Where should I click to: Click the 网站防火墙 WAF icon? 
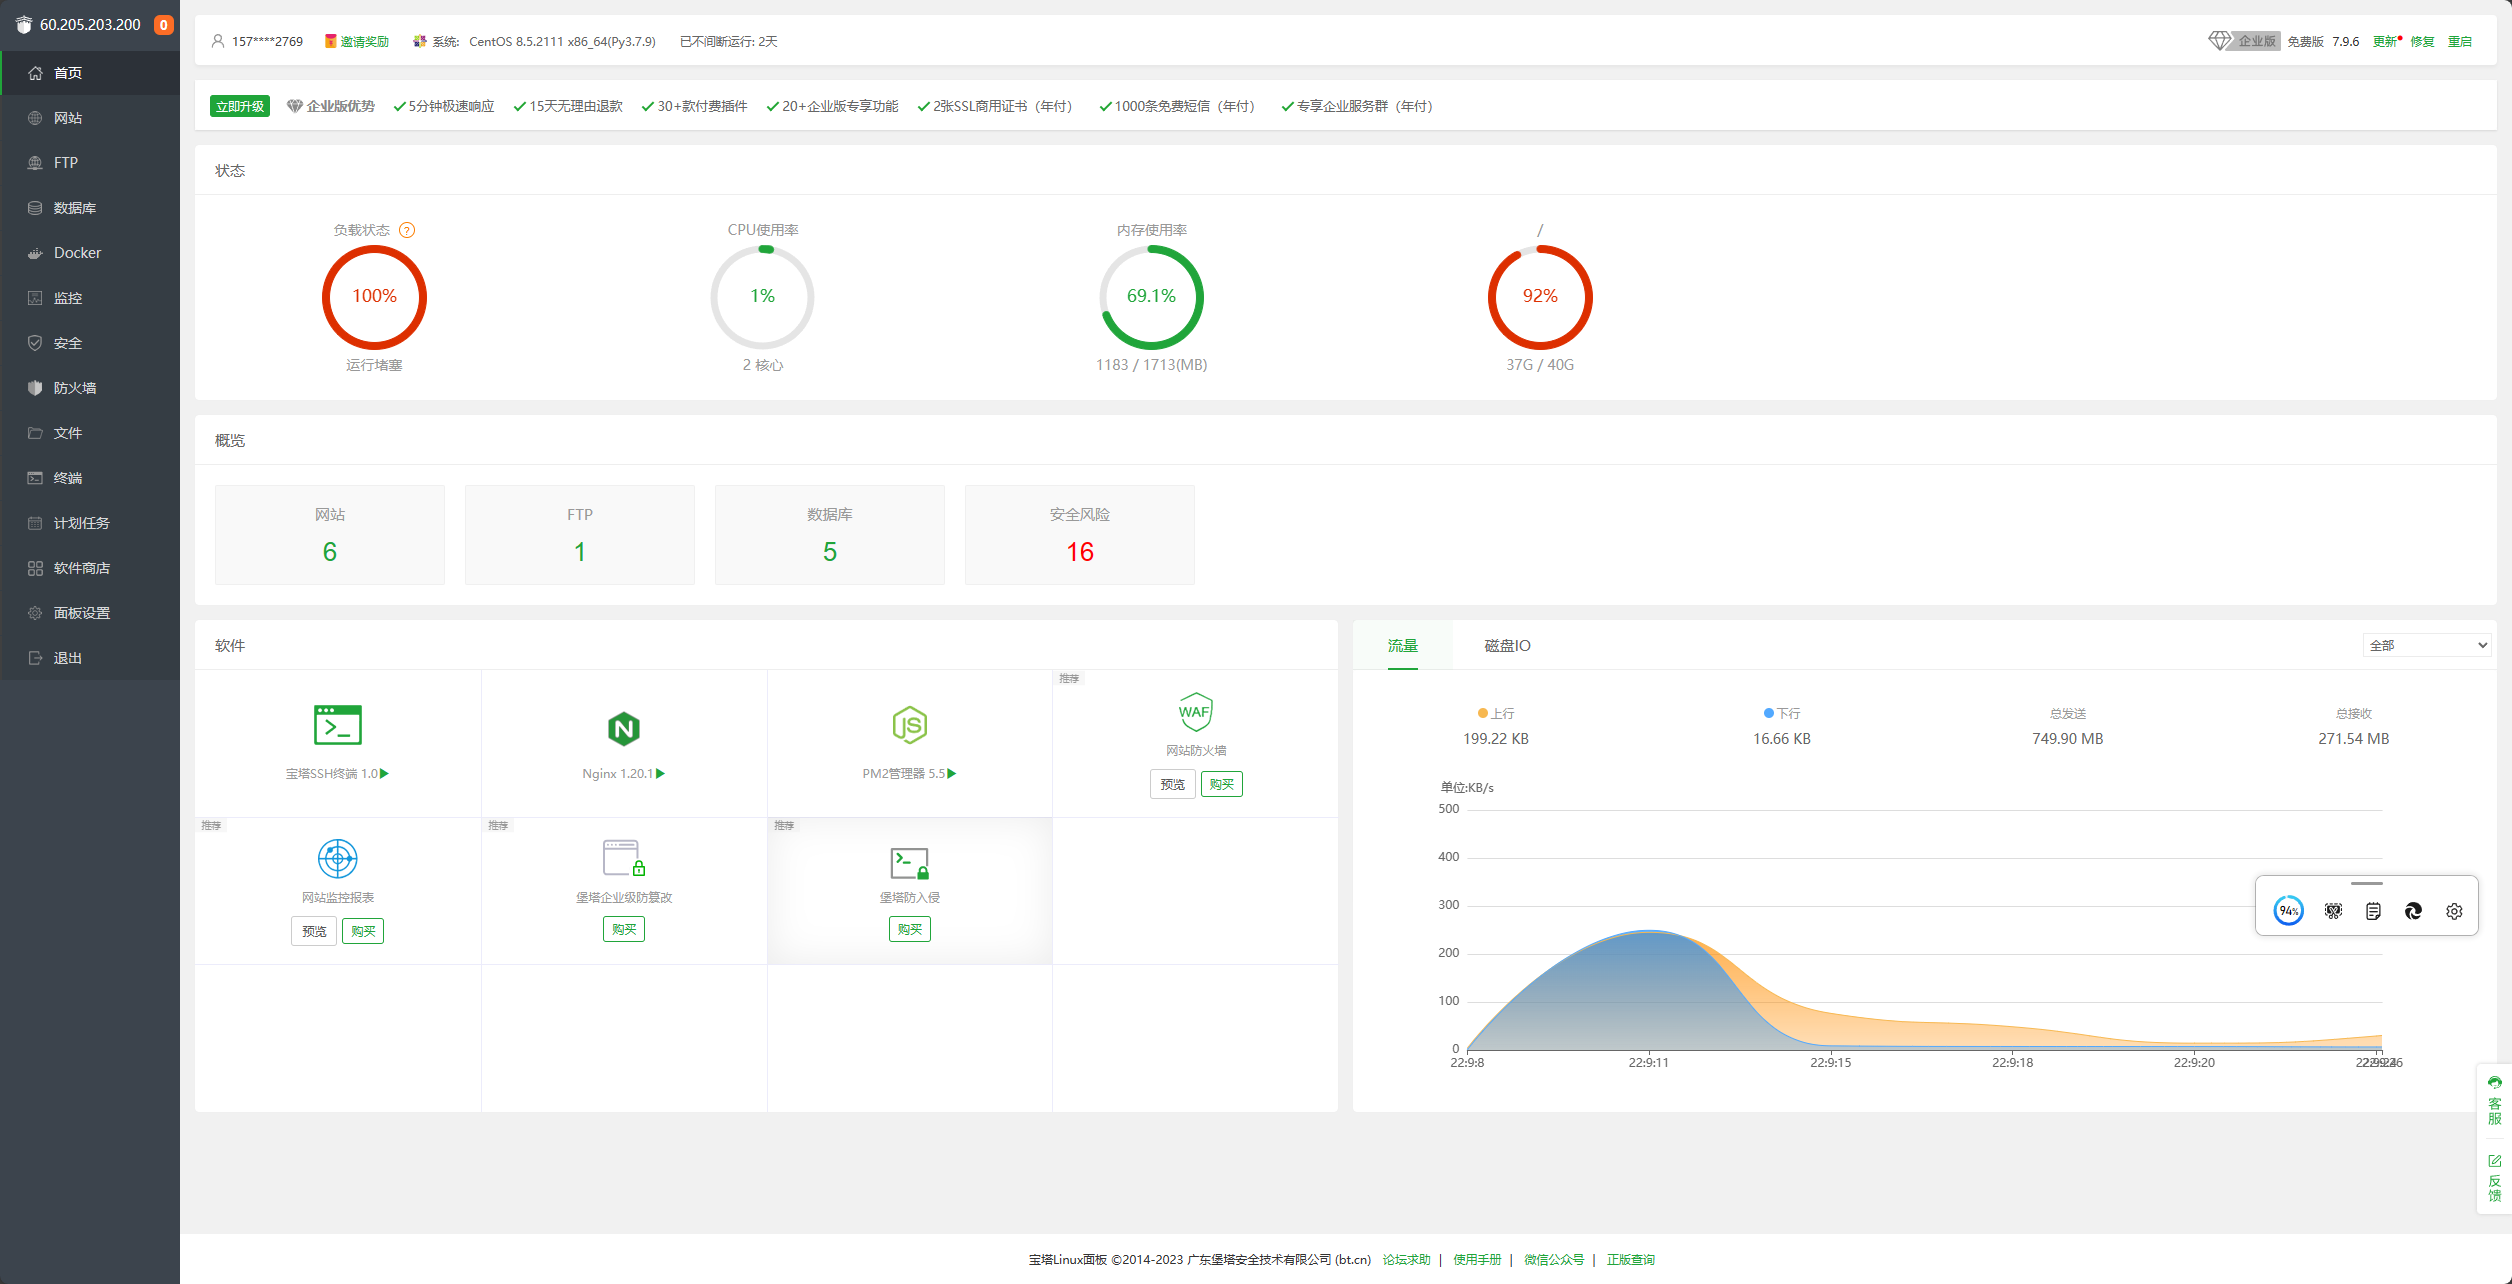click(x=1196, y=712)
